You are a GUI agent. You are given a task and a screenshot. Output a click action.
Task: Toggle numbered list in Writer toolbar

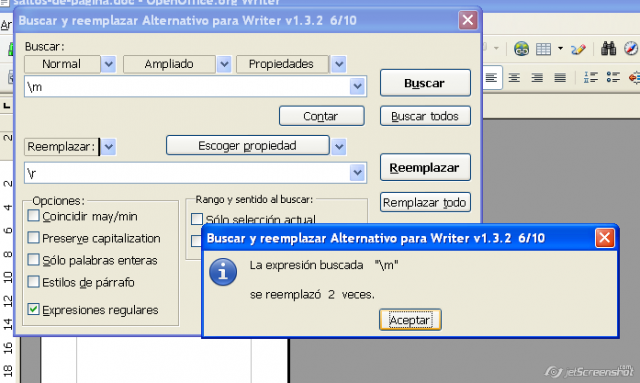pyautogui.click(x=591, y=77)
